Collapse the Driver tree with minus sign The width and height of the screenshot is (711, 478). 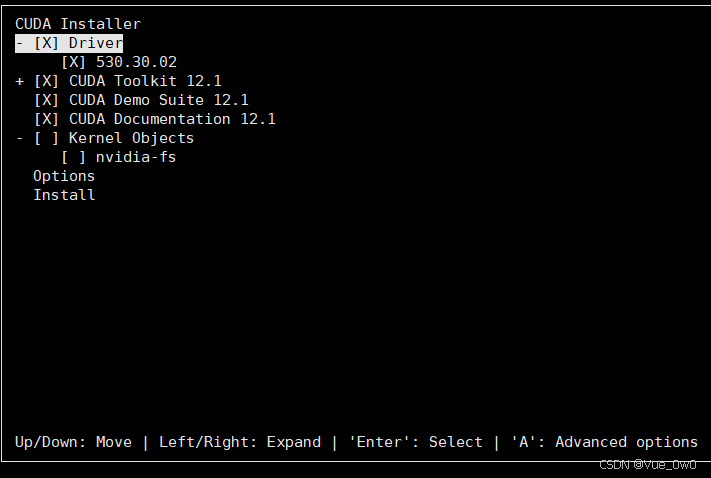pos(20,43)
